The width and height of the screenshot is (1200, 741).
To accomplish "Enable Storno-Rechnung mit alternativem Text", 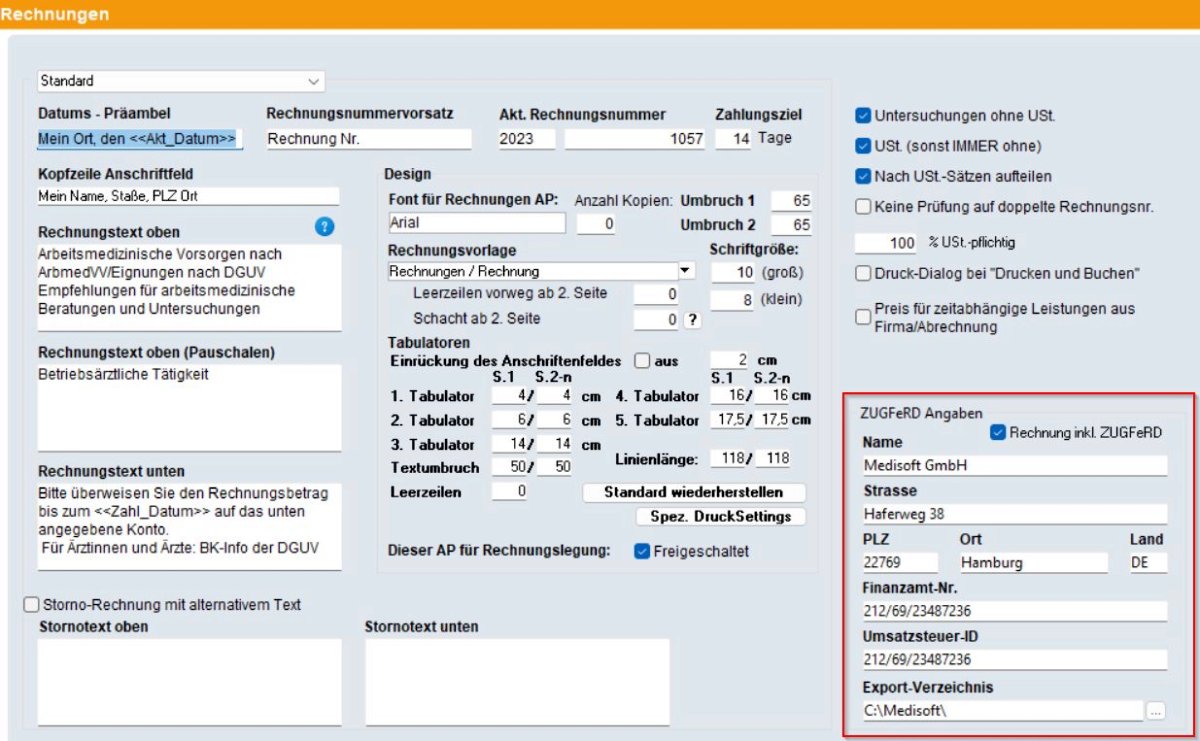I will (x=31, y=604).
